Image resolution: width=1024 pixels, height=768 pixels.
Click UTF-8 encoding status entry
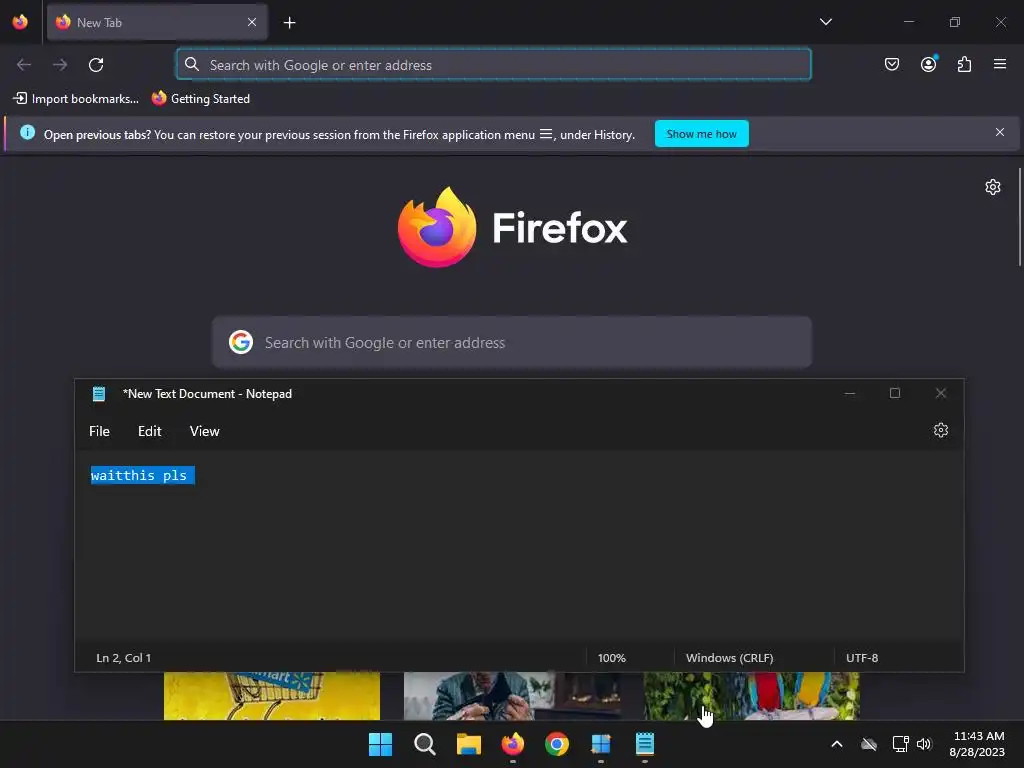(x=862, y=658)
